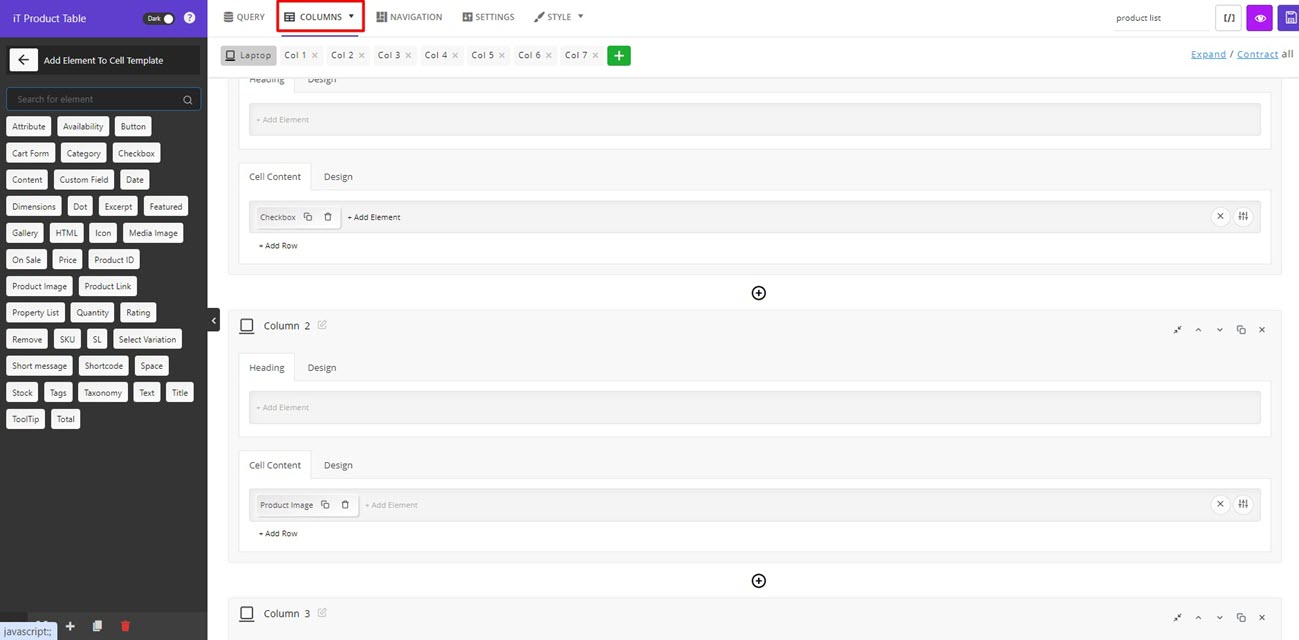The image size is (1299, 640).
Task: Collapse Column 2 with the shrink arrows icon
Action: (1178, 330)
